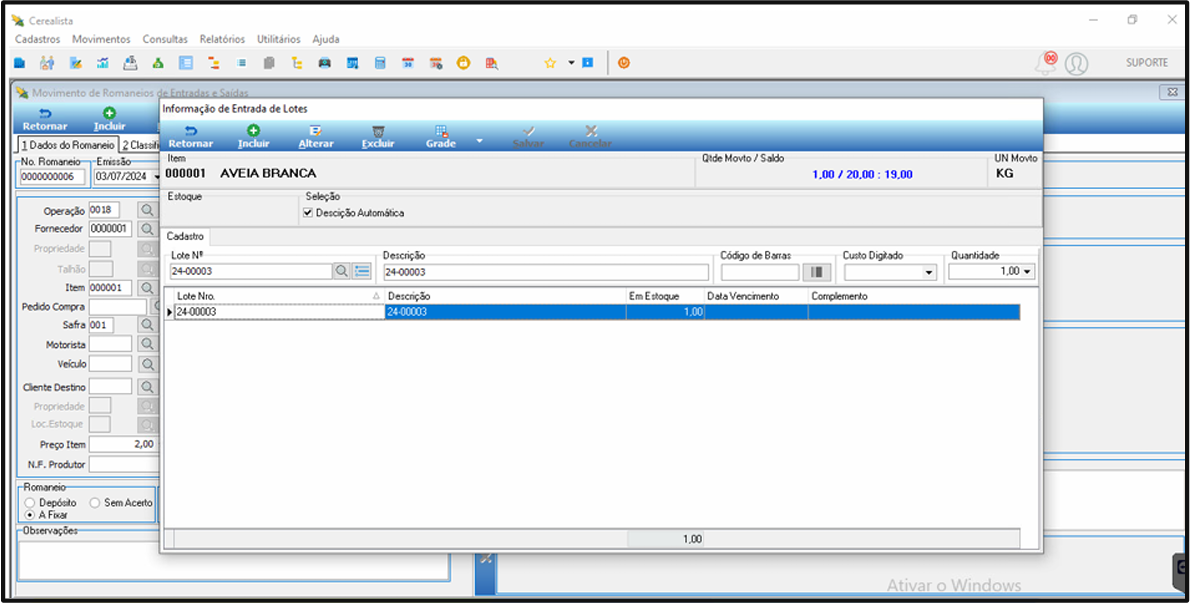Click the magnifier beside Lote Nº field

[x=342, y=272]
